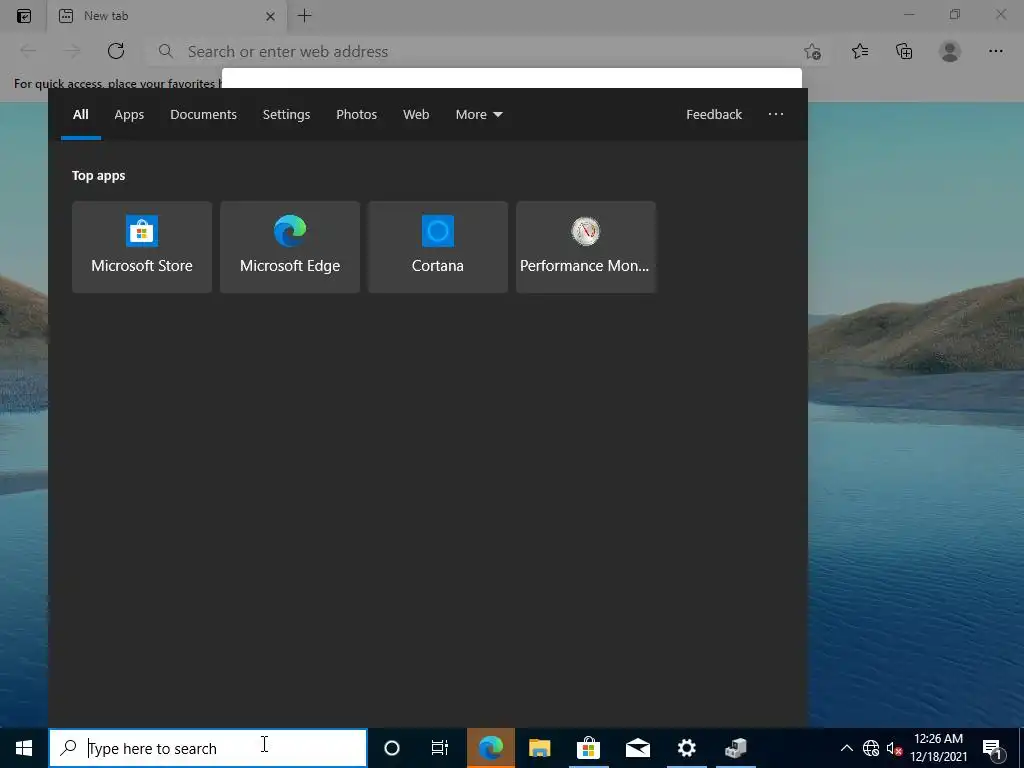
Task: Open Edge Settings and more menu
Action: (995, 51)
